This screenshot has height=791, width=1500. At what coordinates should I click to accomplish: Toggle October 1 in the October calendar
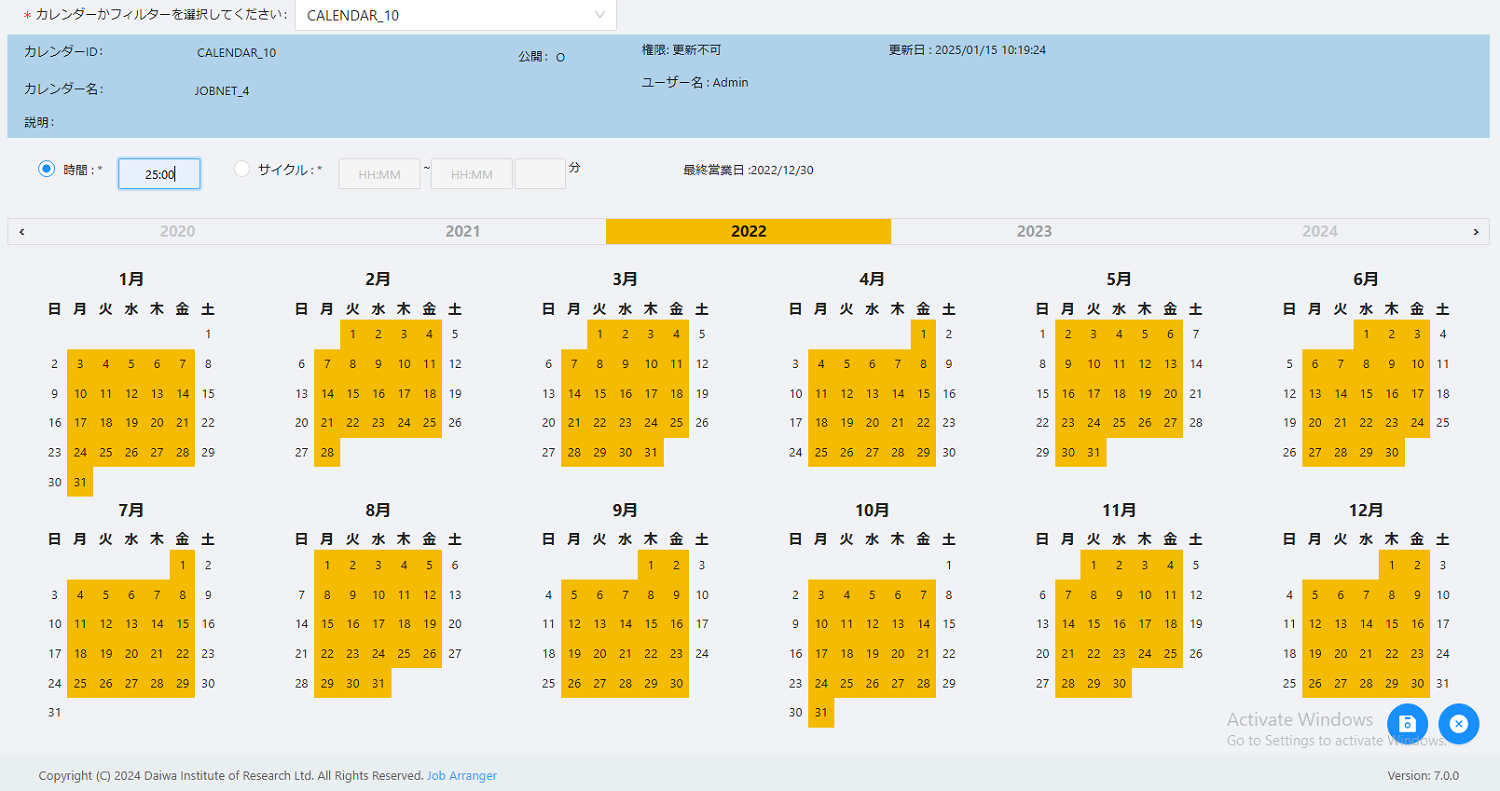(x=948, y=565)
